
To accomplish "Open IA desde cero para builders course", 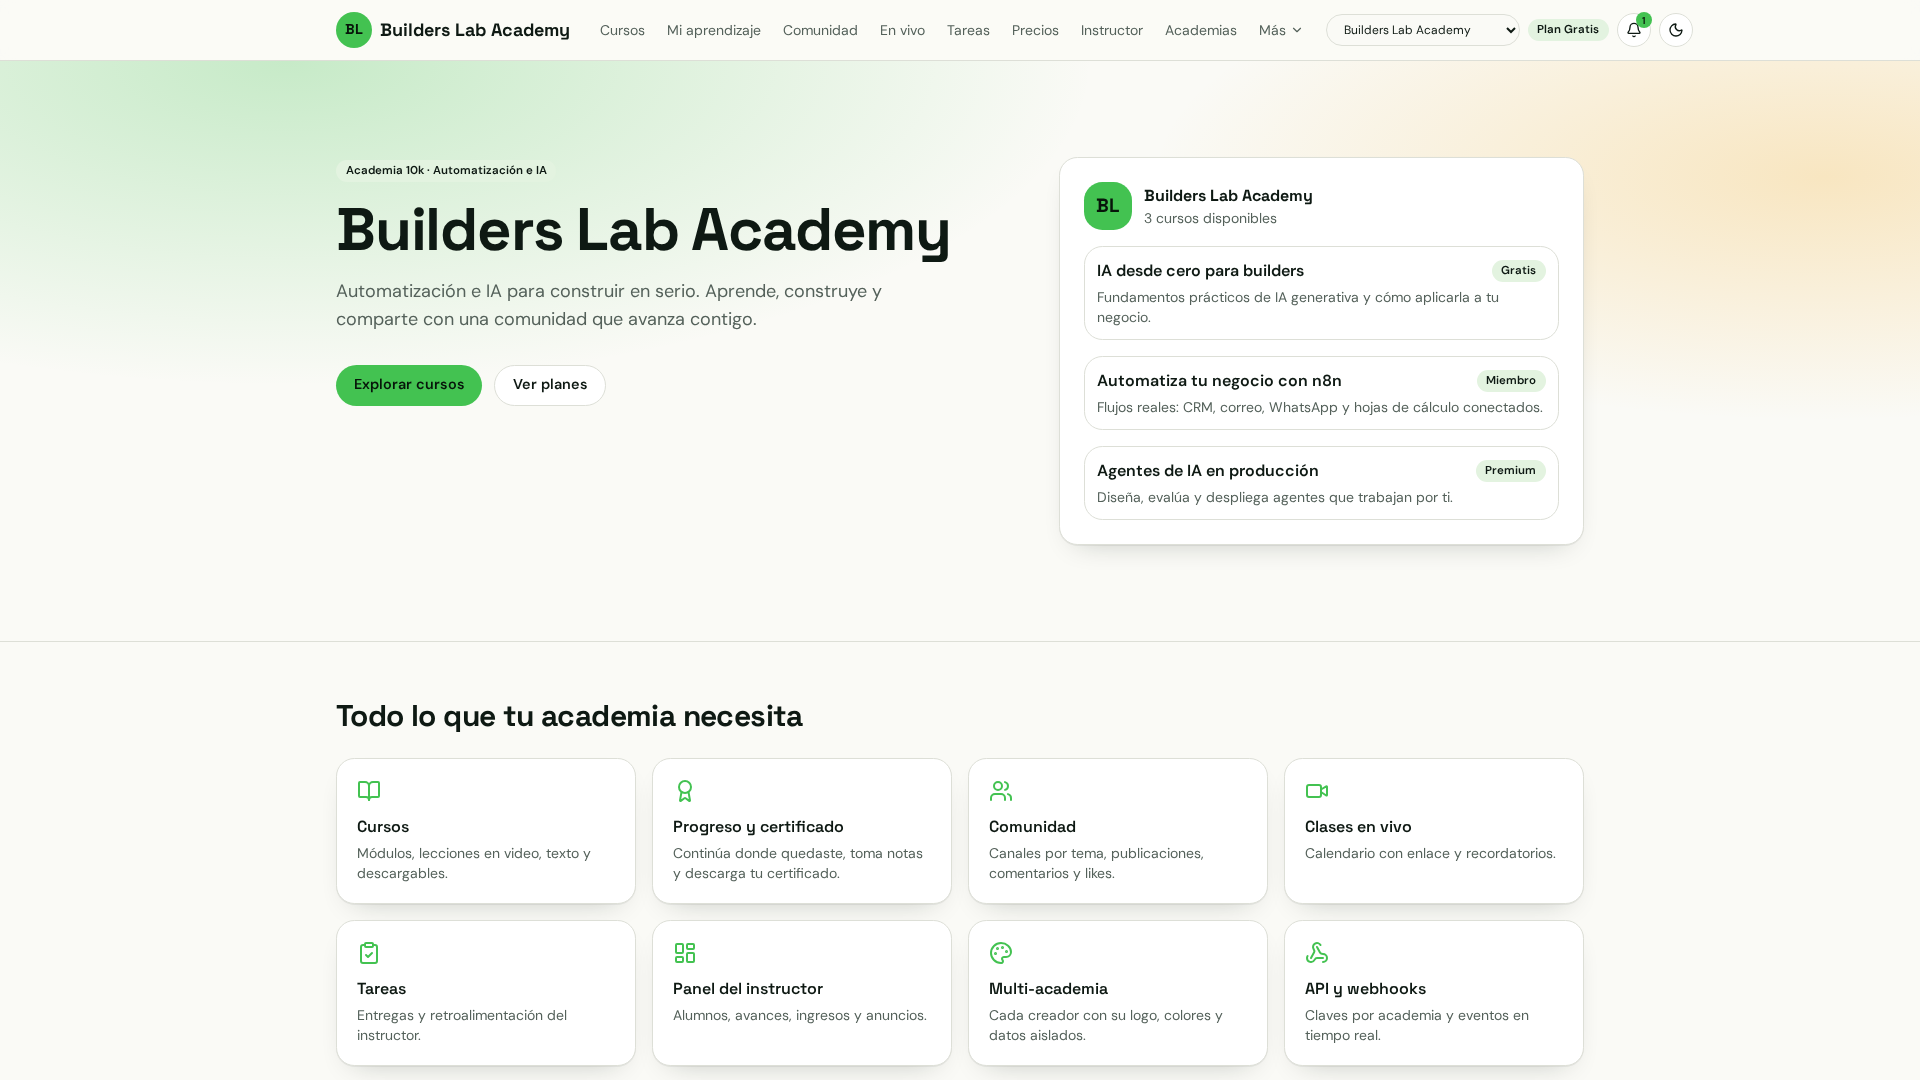I will [x=1321, y=293].
